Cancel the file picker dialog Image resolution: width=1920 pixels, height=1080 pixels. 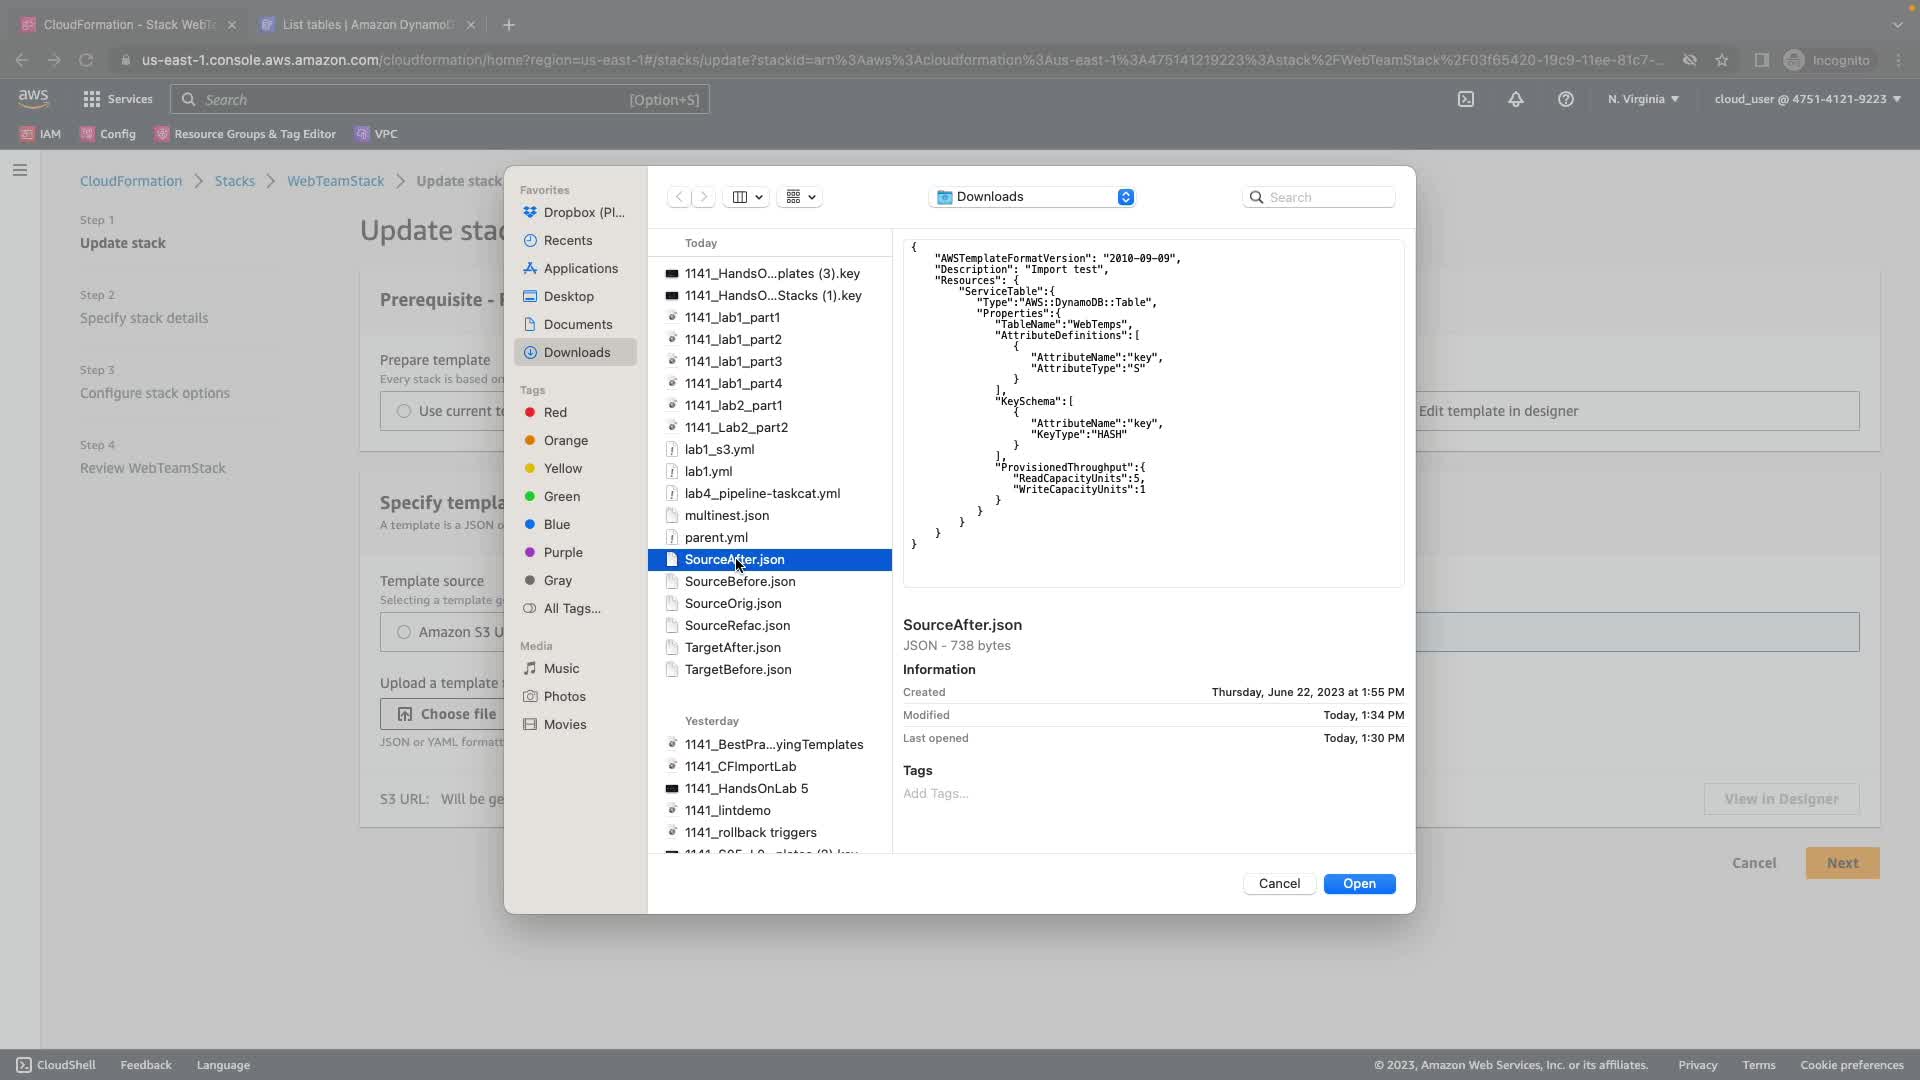coord(1279,884)
